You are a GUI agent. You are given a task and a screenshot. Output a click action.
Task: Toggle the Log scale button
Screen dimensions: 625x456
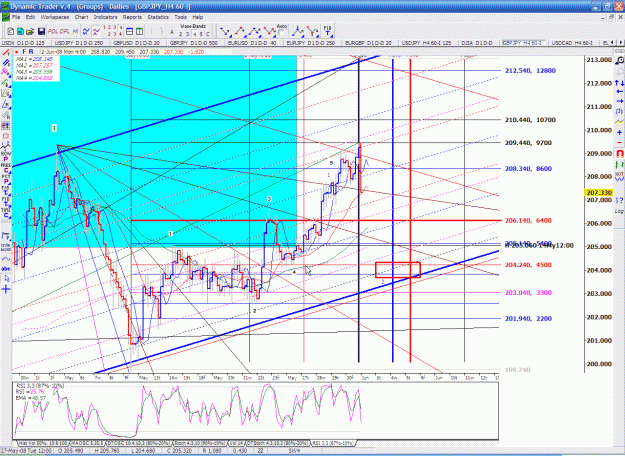tap(619, 211)
